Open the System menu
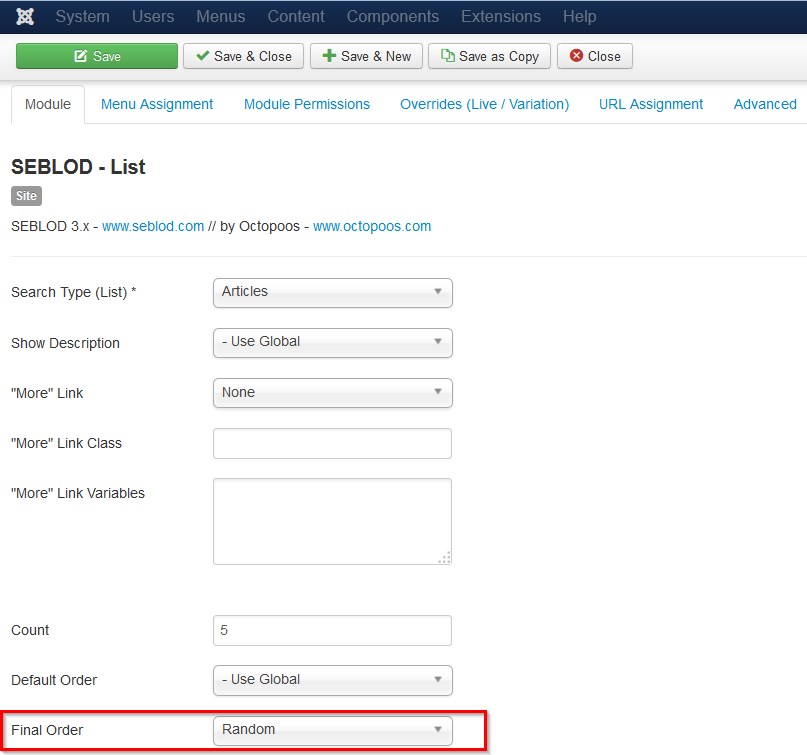The image size is (807, 755). pos(82,16)
